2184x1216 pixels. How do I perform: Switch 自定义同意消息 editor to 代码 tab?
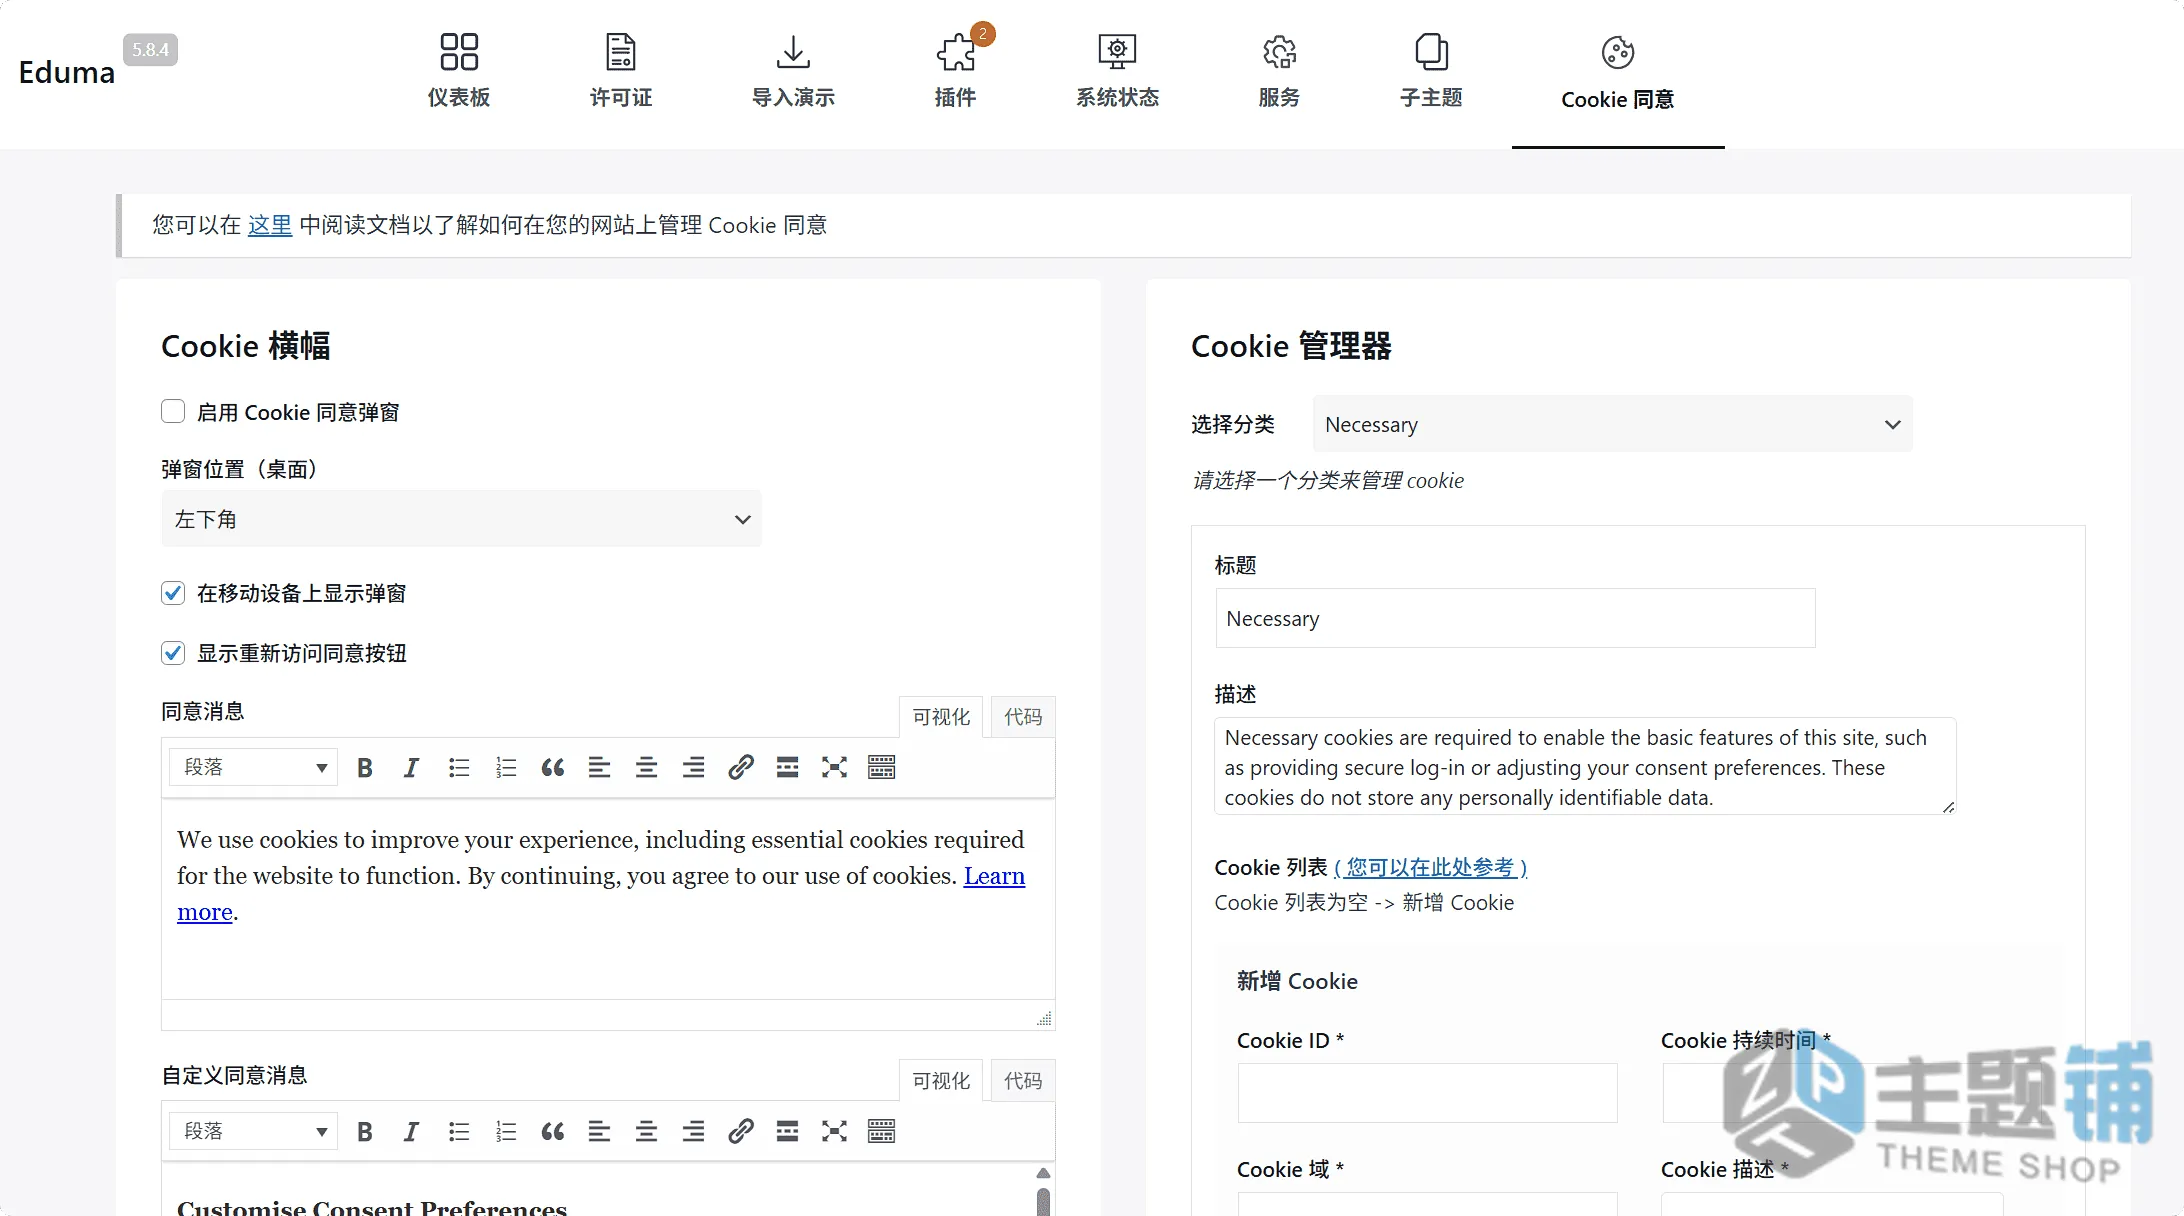point(1023,1081)
